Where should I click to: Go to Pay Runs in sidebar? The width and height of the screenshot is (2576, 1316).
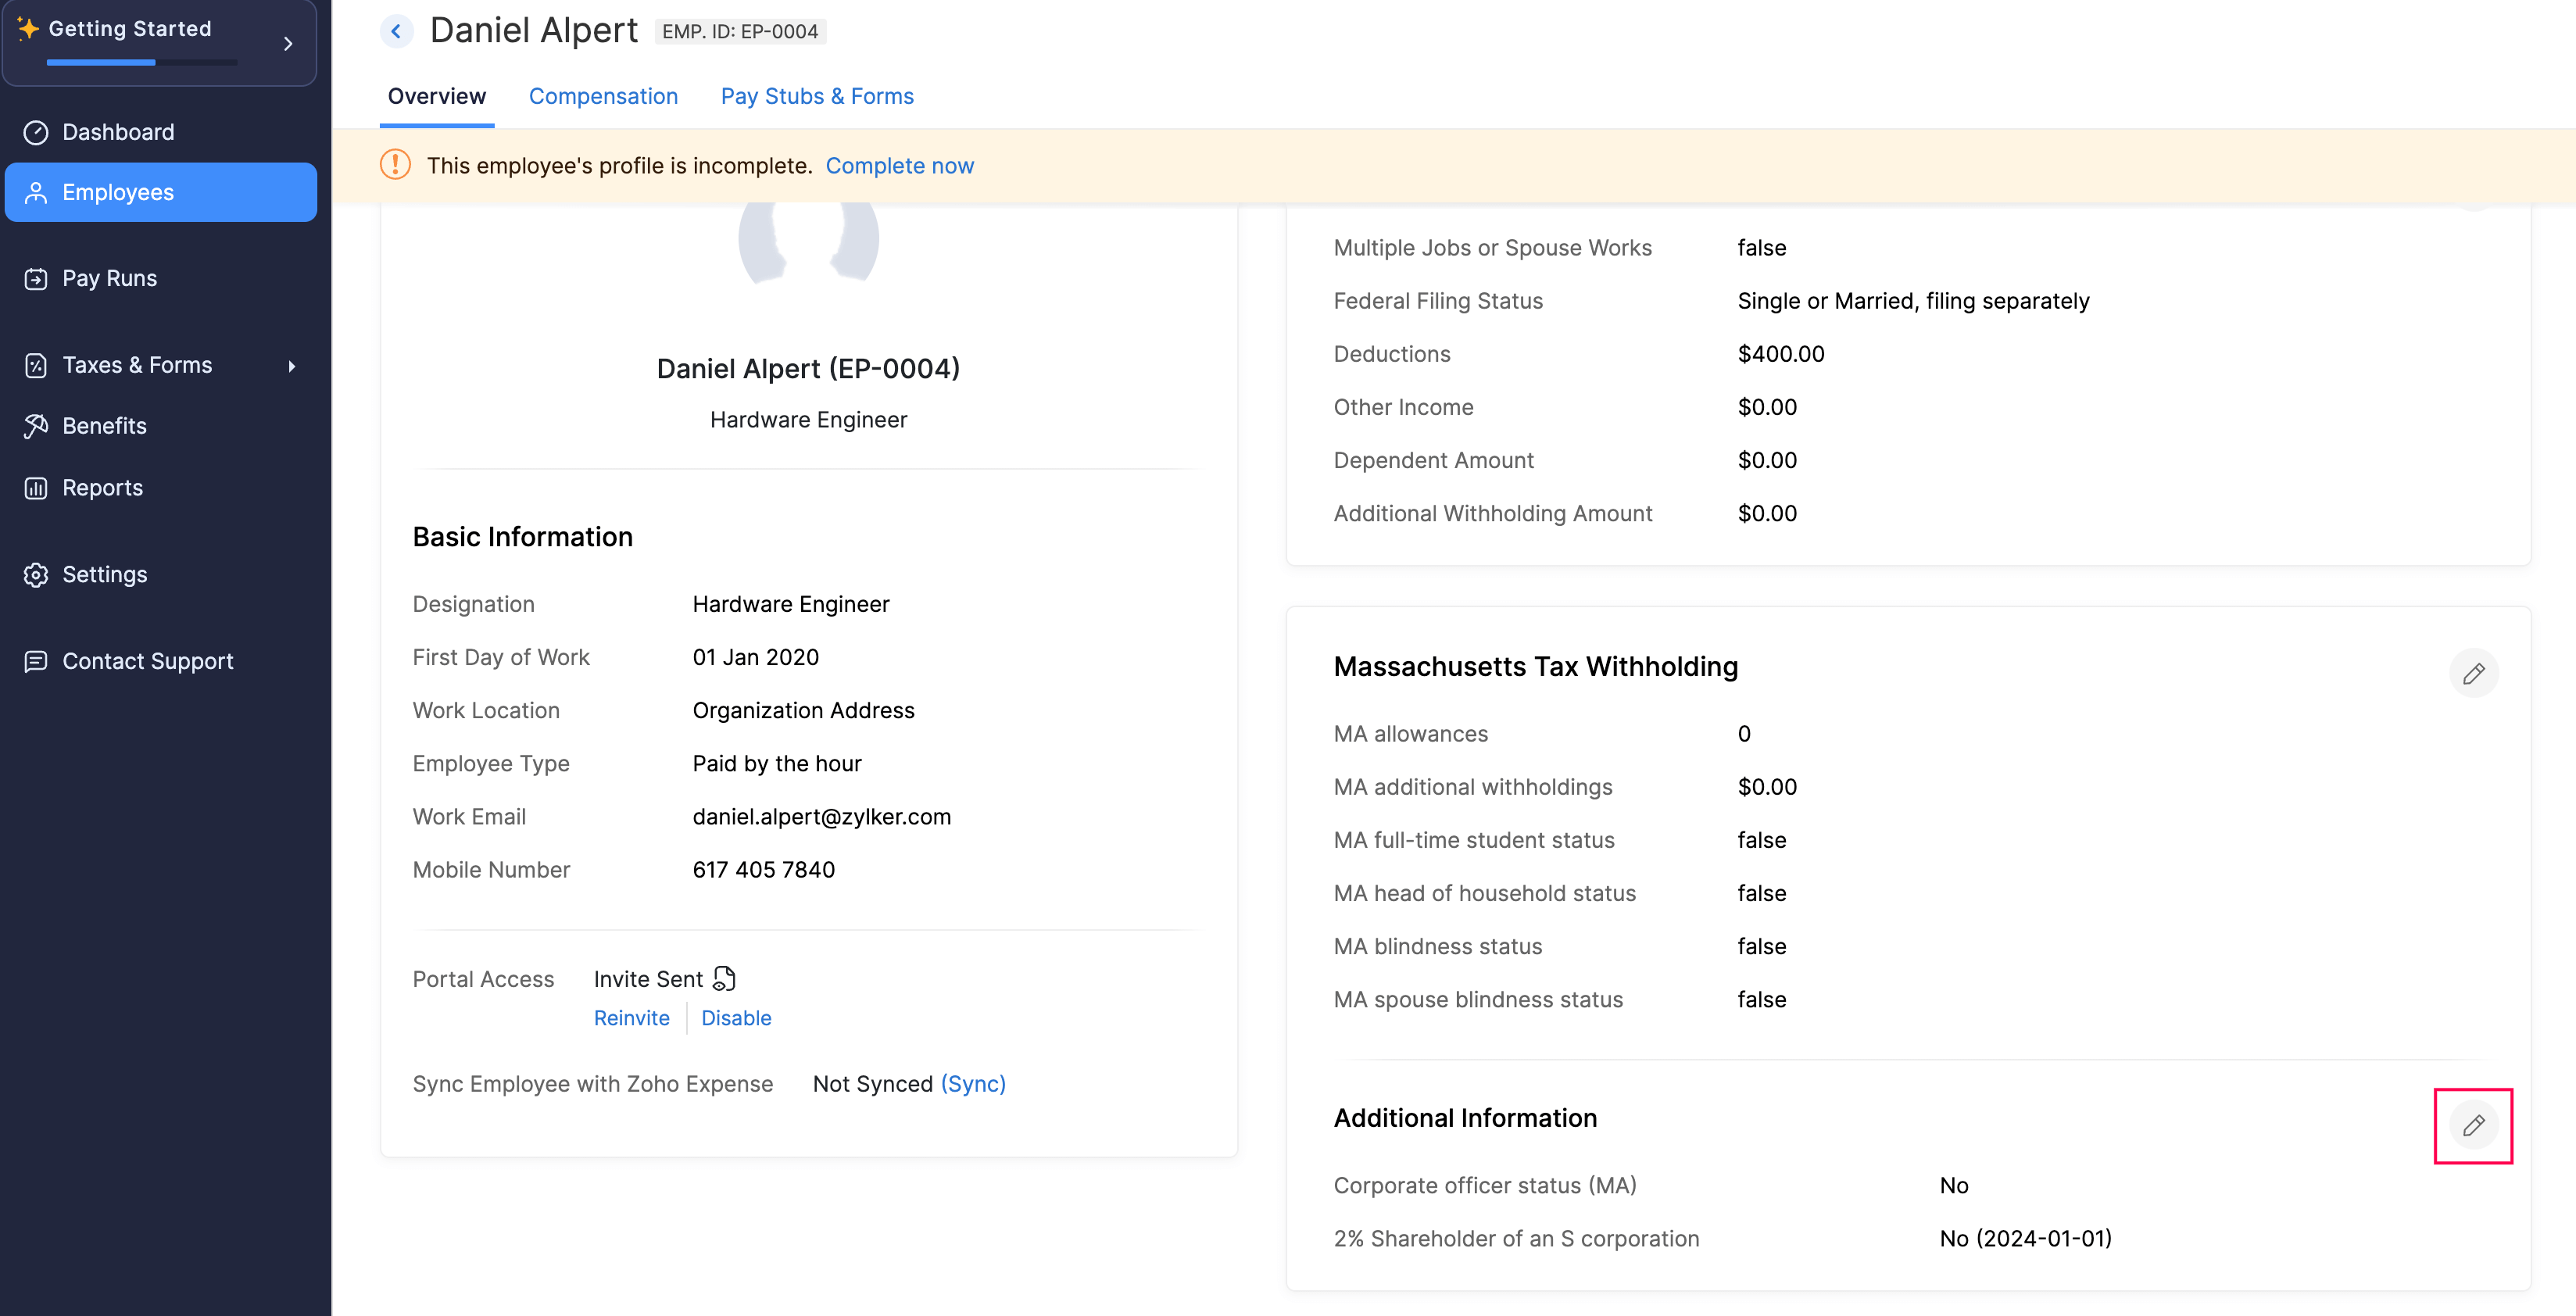click(109, 278)
